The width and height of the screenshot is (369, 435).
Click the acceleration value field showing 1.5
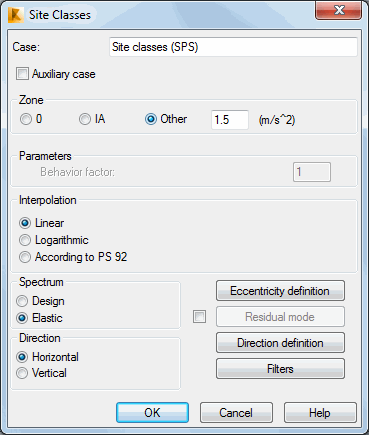coord(230,120)
